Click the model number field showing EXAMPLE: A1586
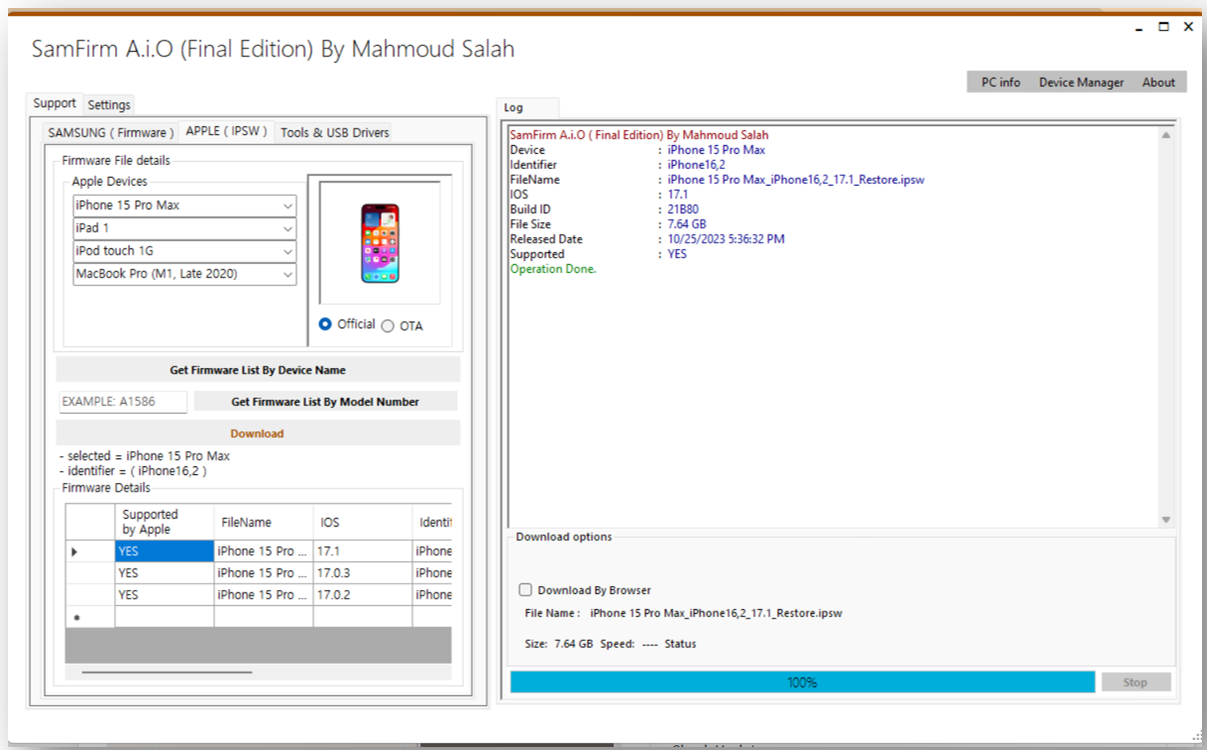This screenshot has height=750, width=1207. click(123, 402)
